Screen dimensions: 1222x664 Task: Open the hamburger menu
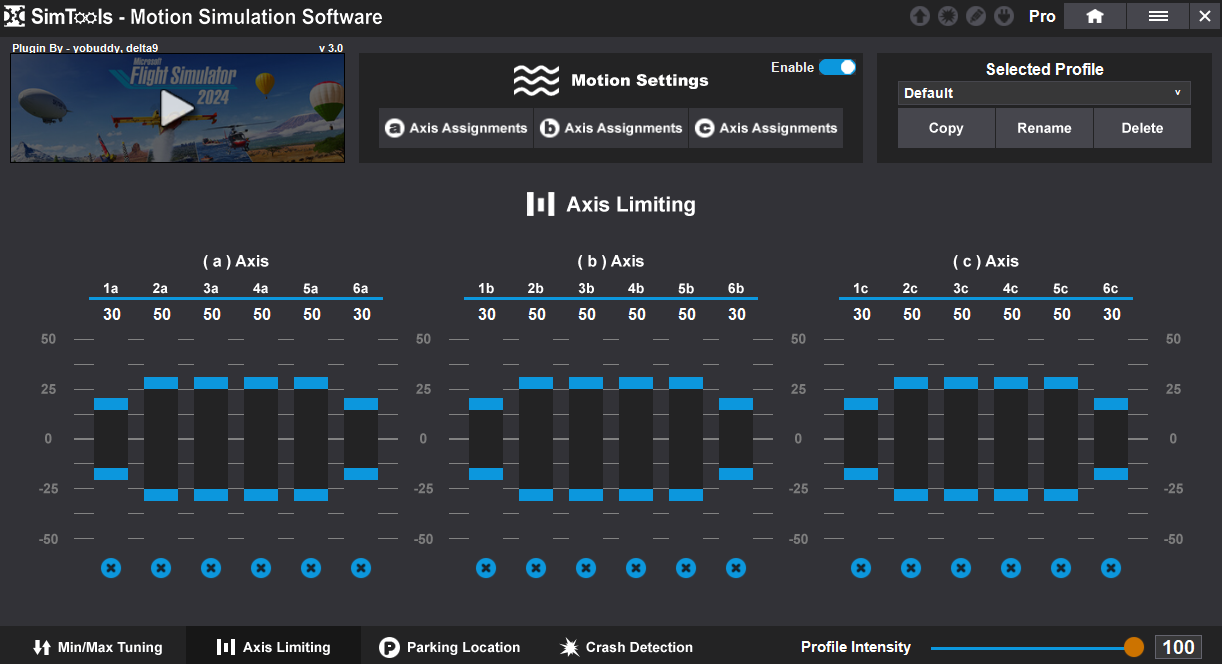tap(1158, 16)
